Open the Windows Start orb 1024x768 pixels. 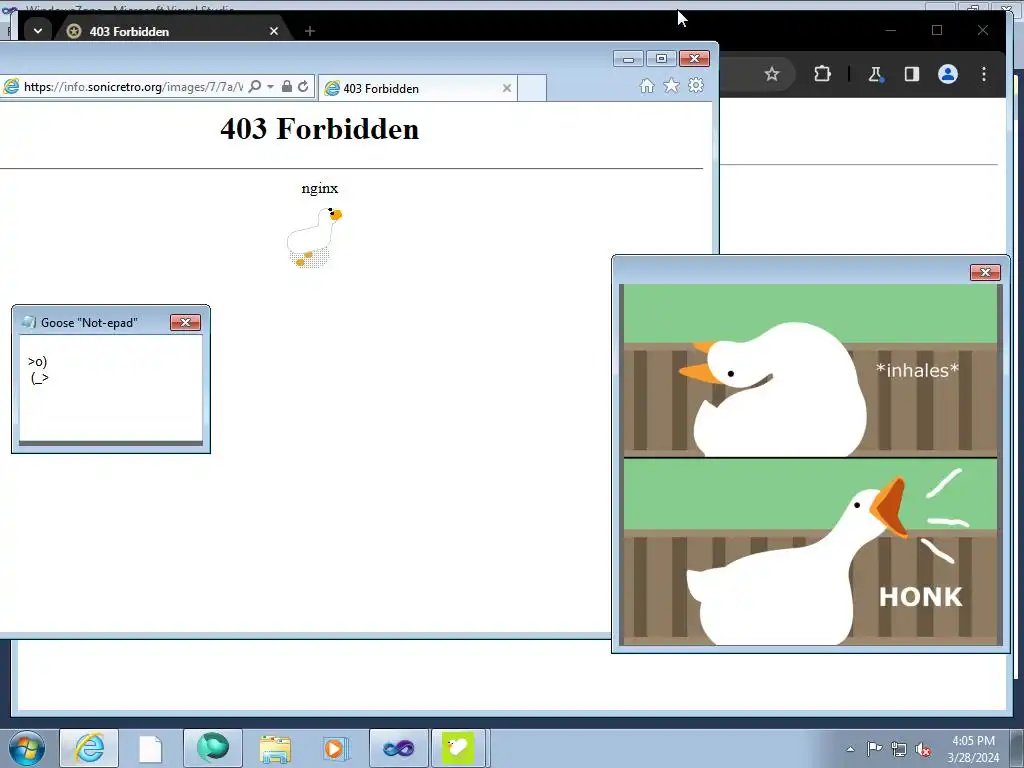[27, 748]
